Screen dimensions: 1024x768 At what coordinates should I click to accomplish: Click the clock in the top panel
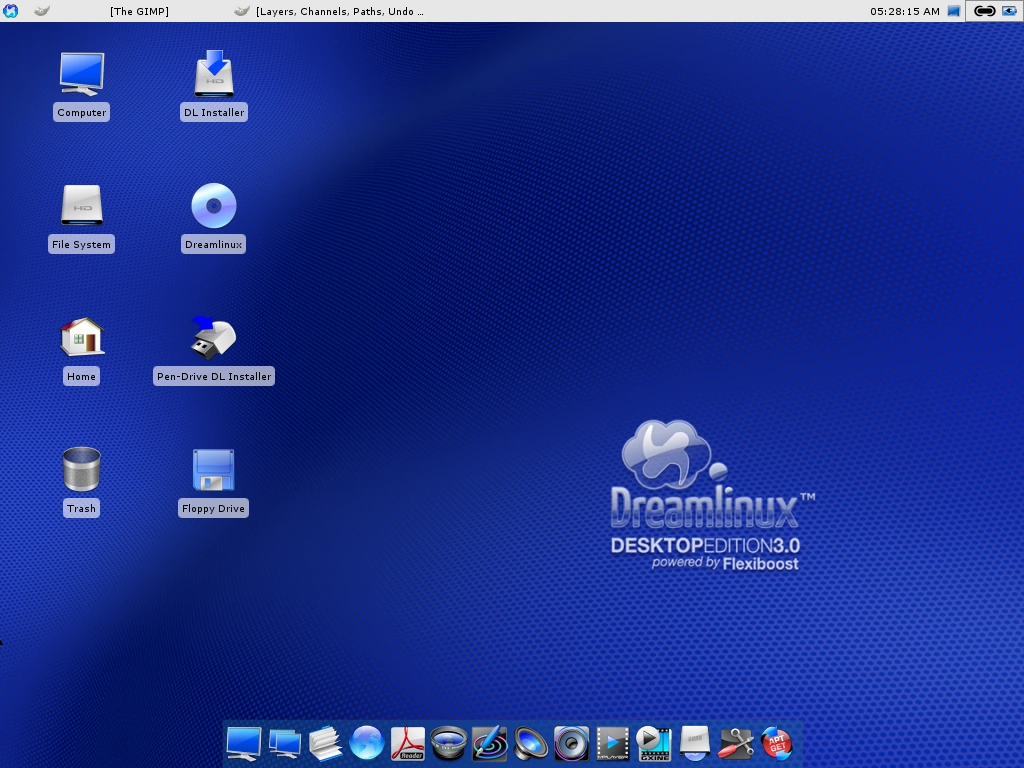pos(904,11)
